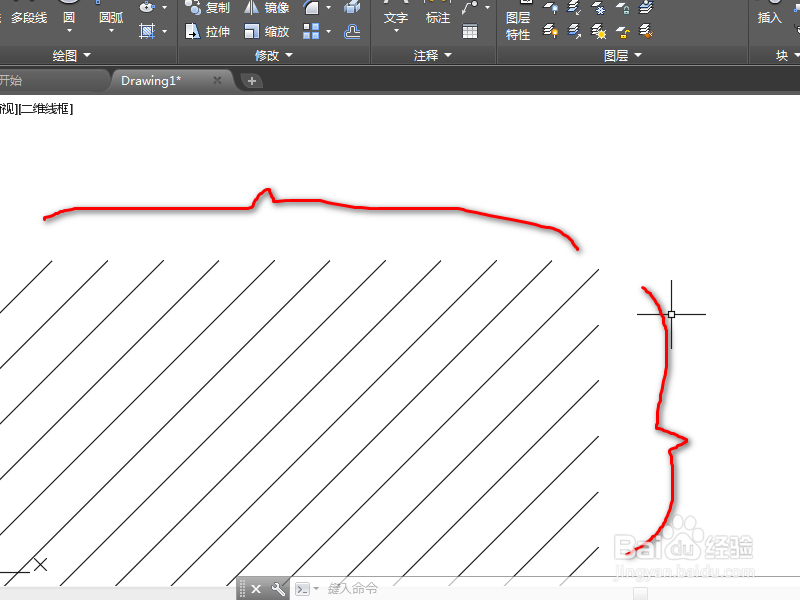Image resolution: width=800 pixels, height=600 pixels.
Task: Click the Lock layer icon
Action: tap(622, 8)
